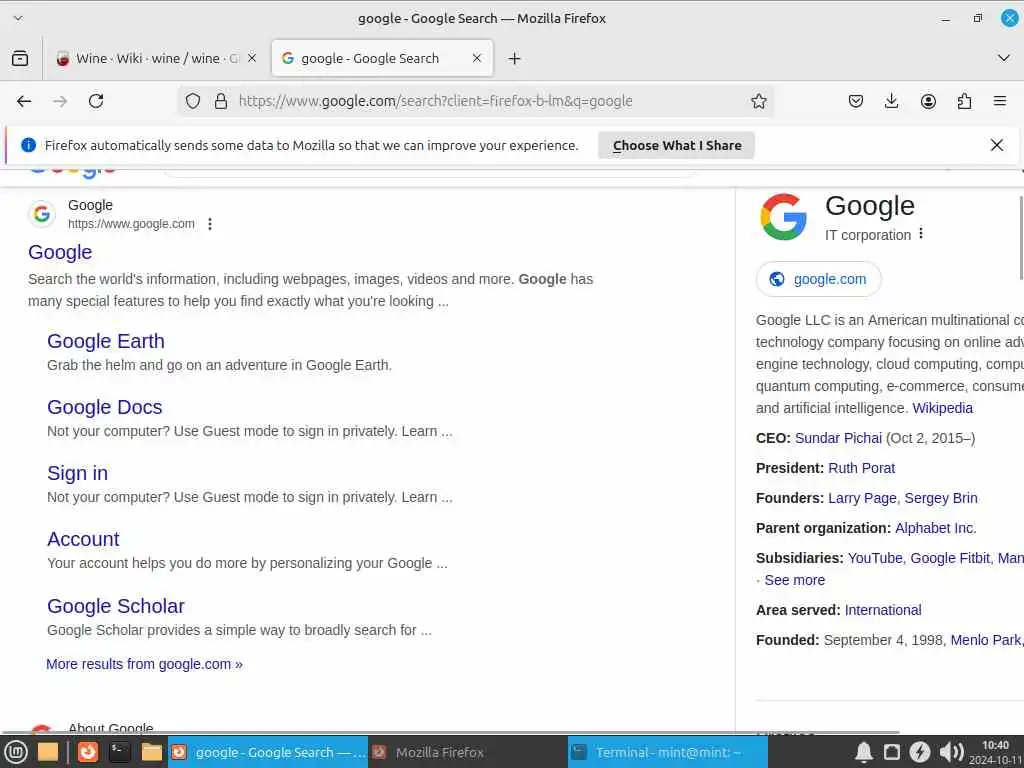1024x768 pixels.
Task: Open the clock showing 10:40
Action: pyautogui.click(x=995, y=752)
